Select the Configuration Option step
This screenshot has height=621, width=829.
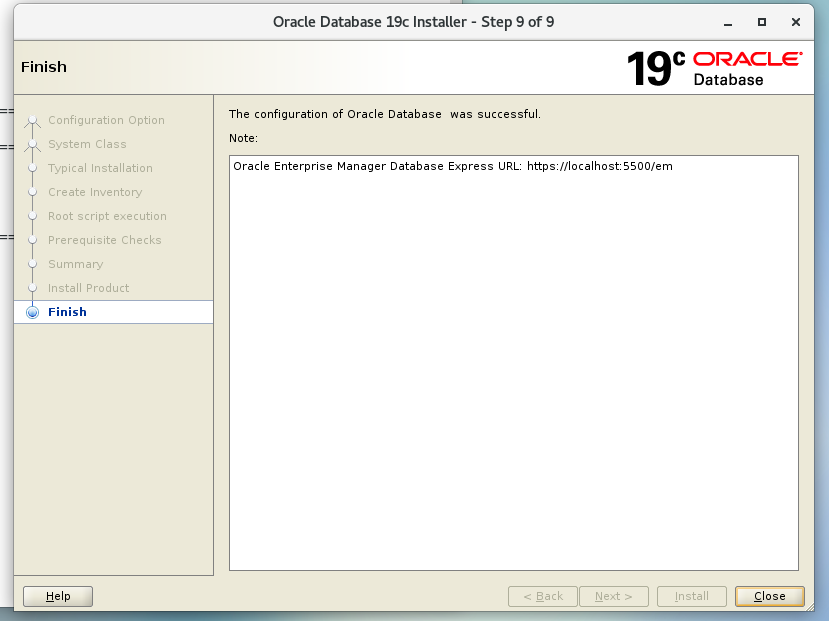106,120
